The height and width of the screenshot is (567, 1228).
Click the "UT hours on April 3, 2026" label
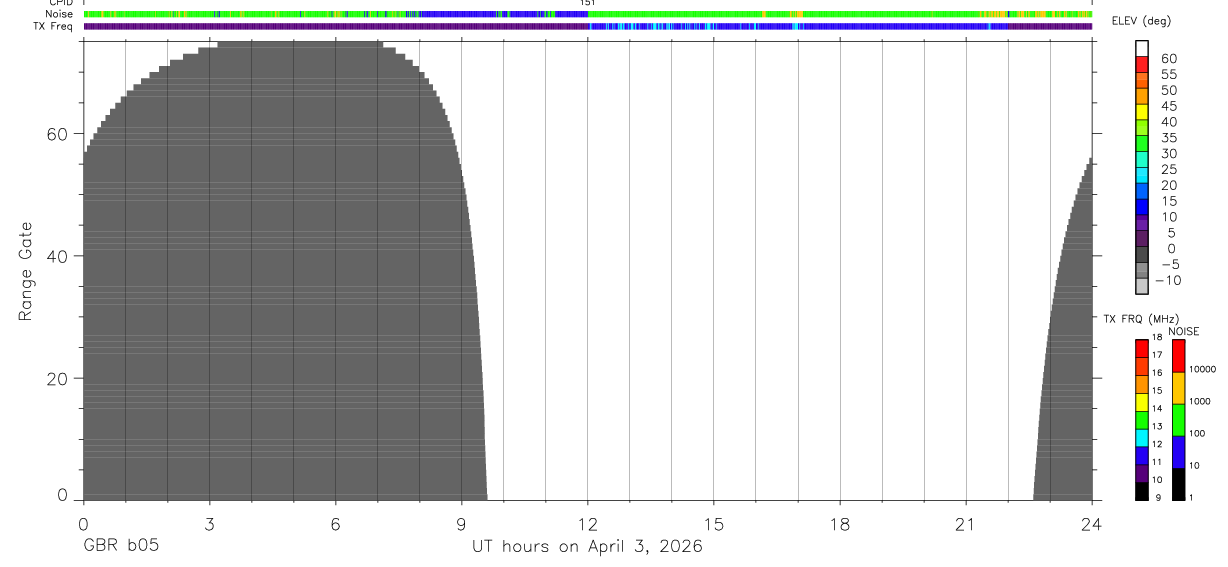coord(587,547)
